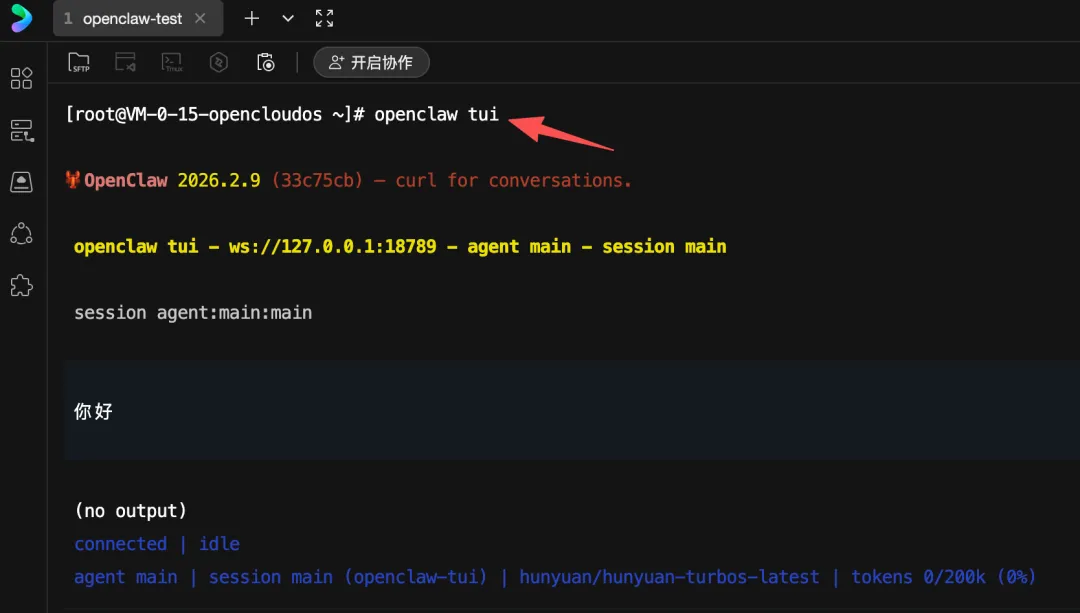The width and height of the screenshot is (1080, 613).
Task: Toggle fullscreen mode icon
Action: tap(324, 19)
